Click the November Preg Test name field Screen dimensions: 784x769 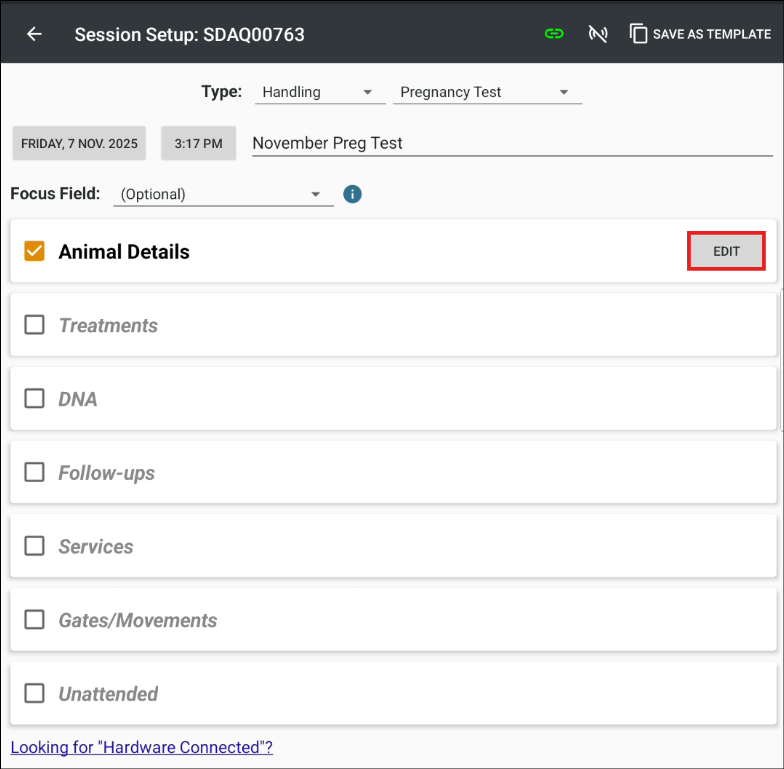(x=512, y=143)
